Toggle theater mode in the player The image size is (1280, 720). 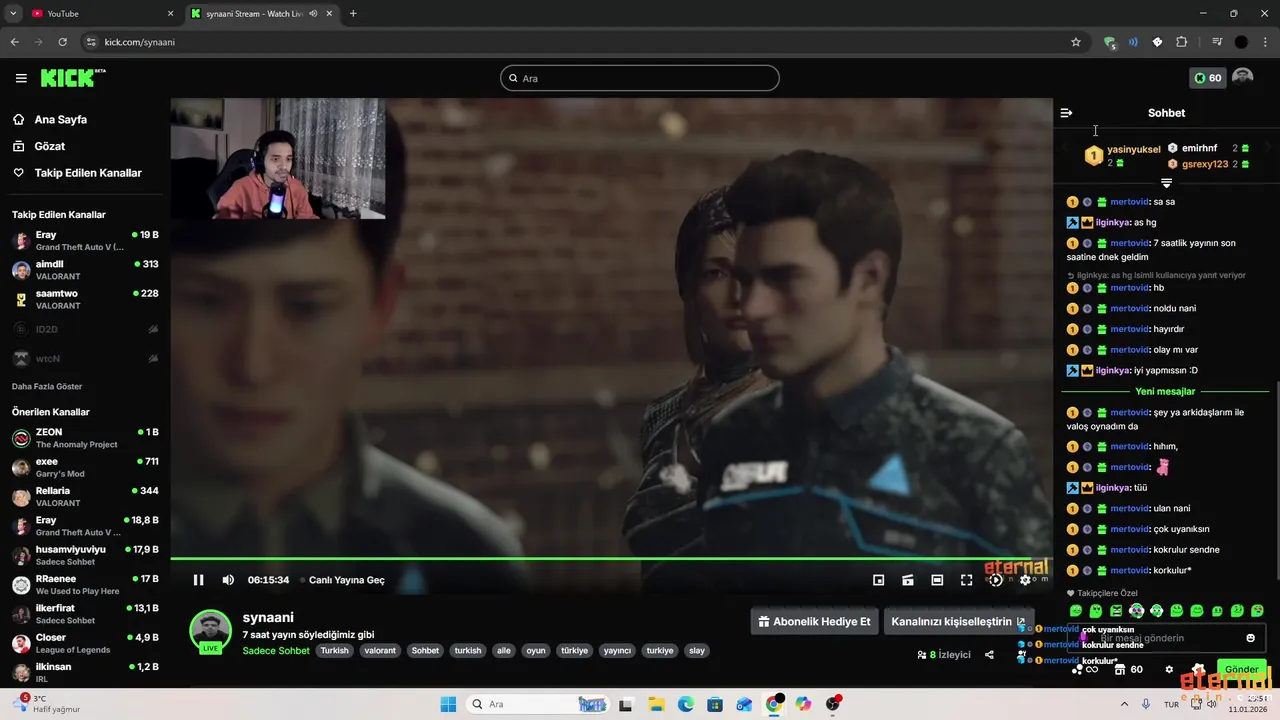937,580
